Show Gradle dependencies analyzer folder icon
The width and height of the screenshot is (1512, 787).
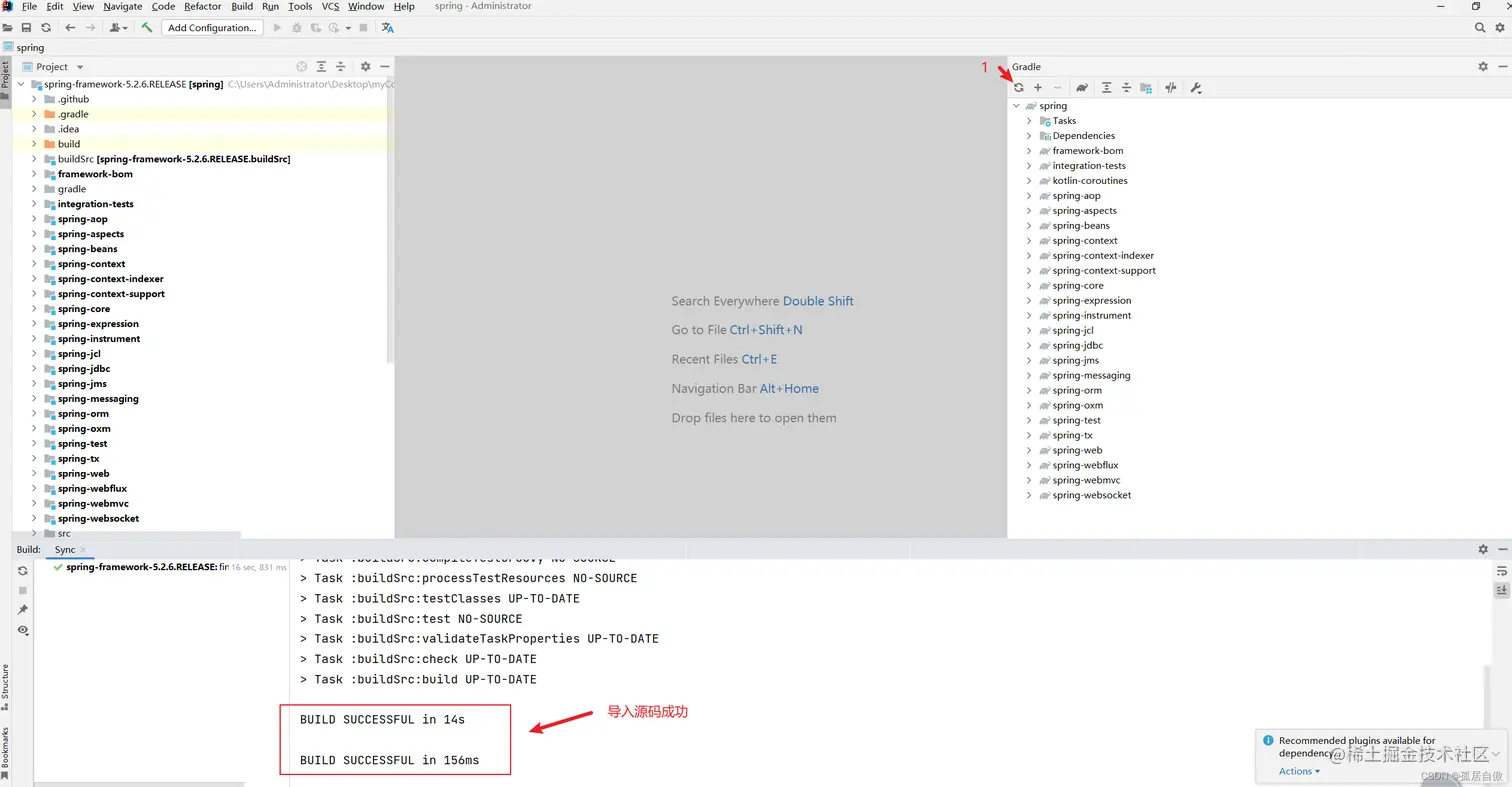point(1146,88)
